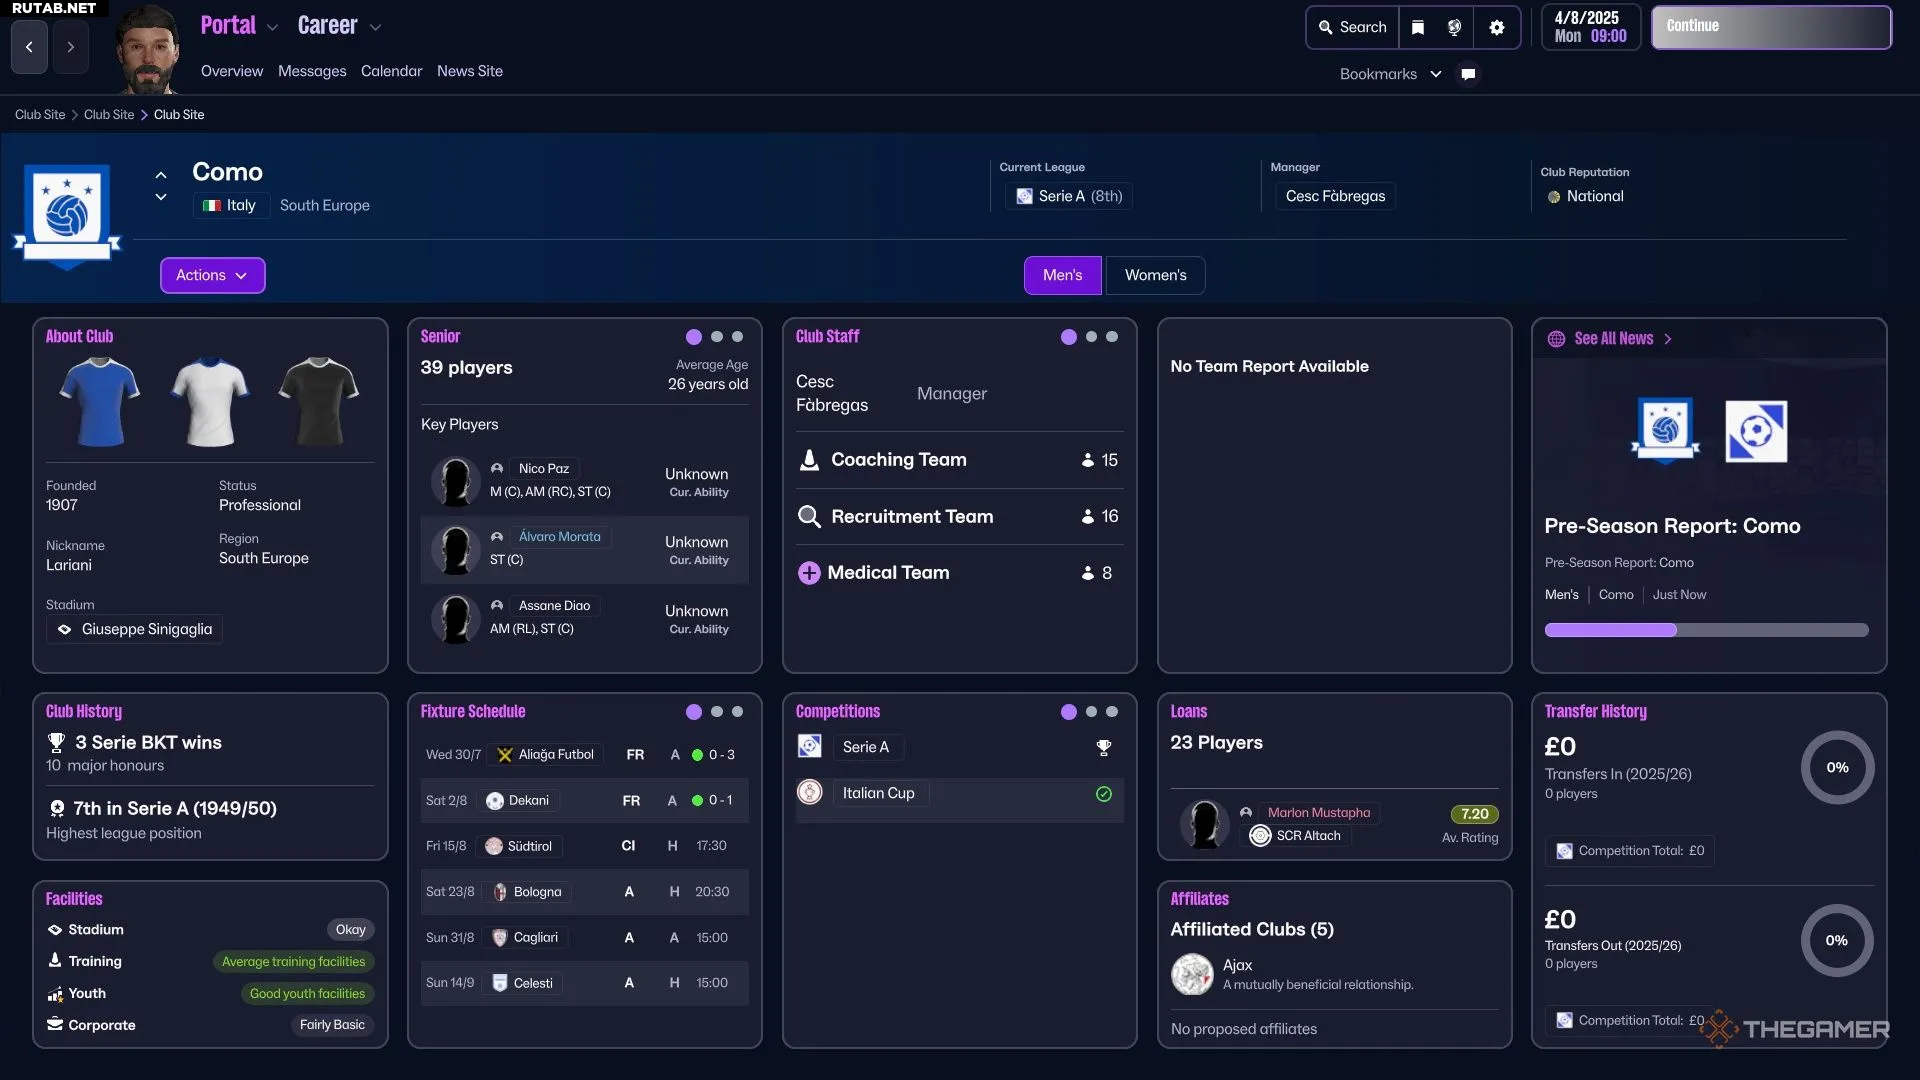Select second pagination dot in Senior panel
The height and width of the screenshot is (1080, 1920).
(x=716, y=337)
